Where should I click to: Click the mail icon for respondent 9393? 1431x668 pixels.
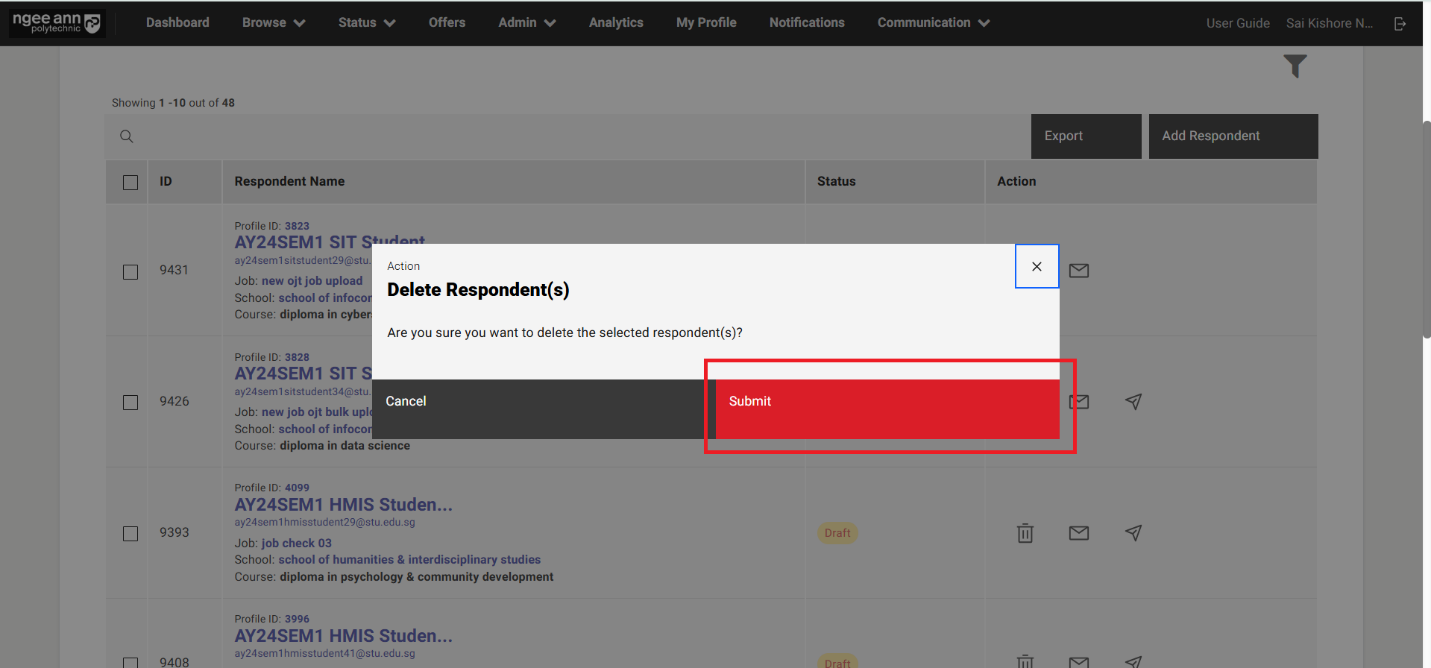coord(1079,533)
